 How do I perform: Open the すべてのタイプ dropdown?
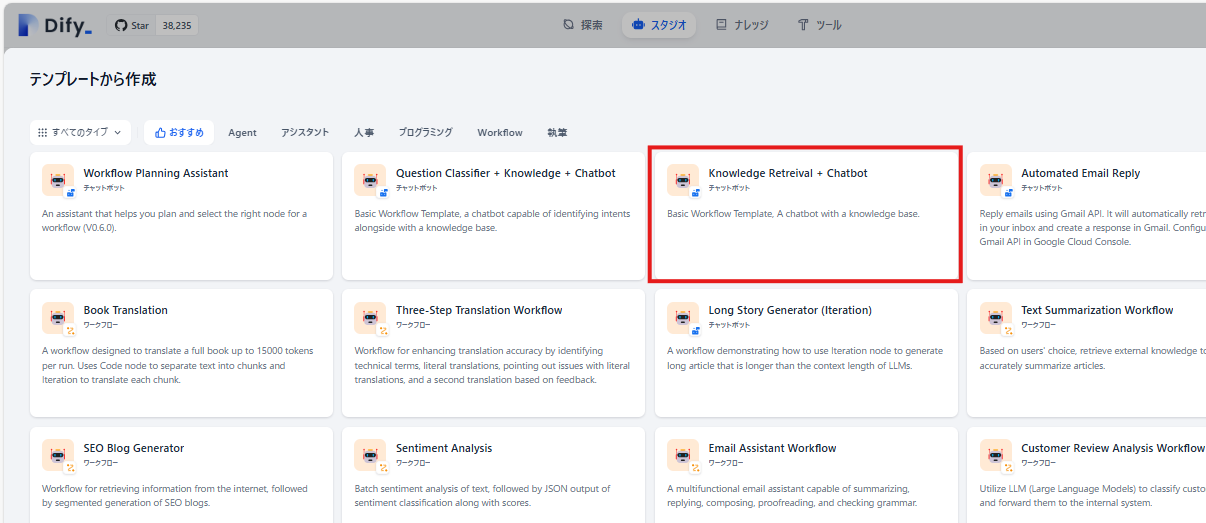coord(81,132)
